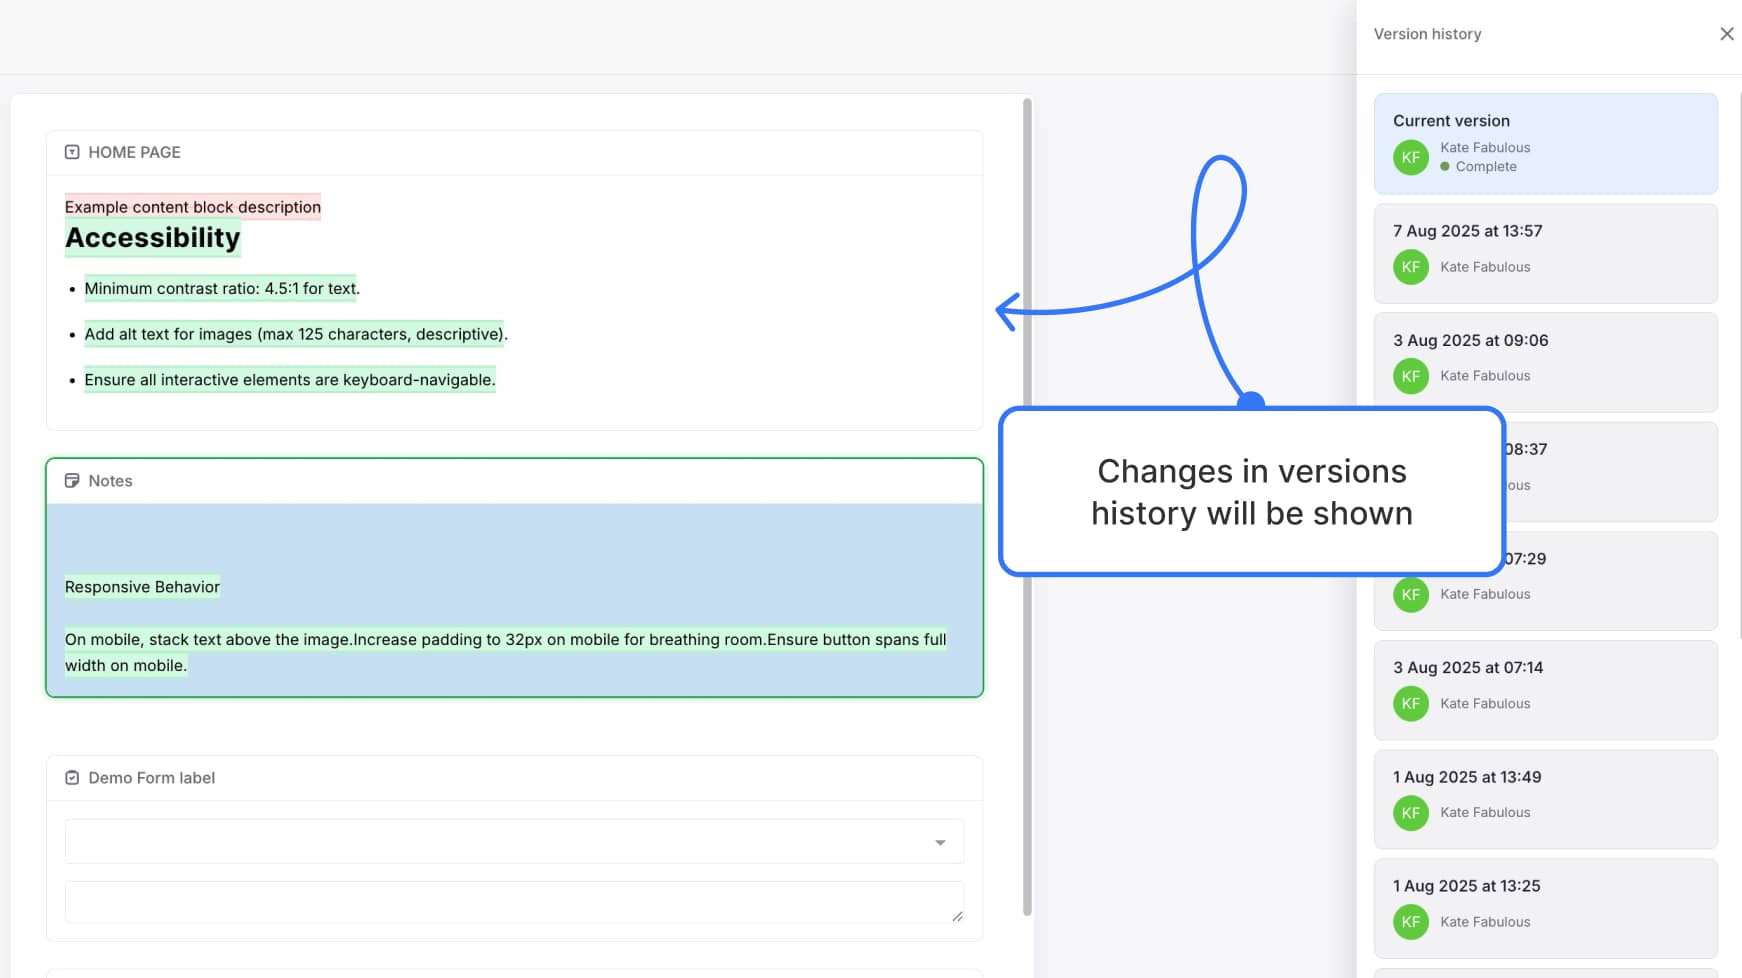
Task: Click KF avatar in Current version card
Action: 1411,157
